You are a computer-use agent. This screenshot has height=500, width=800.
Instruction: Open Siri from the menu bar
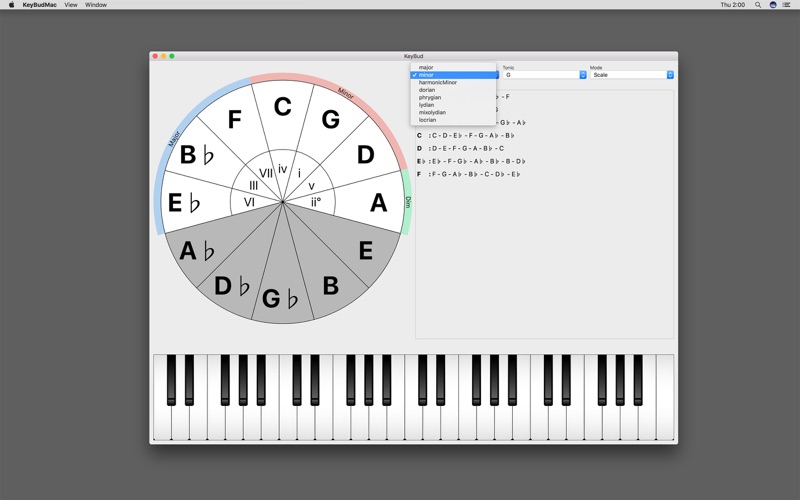coord(773,5)
